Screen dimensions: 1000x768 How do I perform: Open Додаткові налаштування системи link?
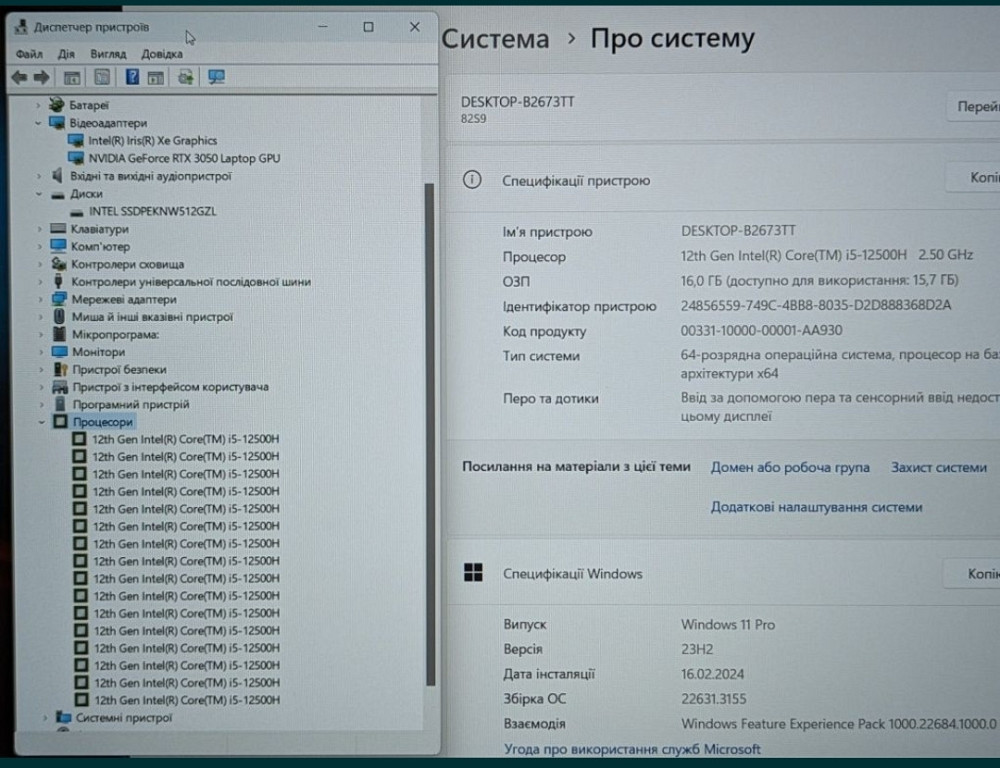tap(816, 507)
